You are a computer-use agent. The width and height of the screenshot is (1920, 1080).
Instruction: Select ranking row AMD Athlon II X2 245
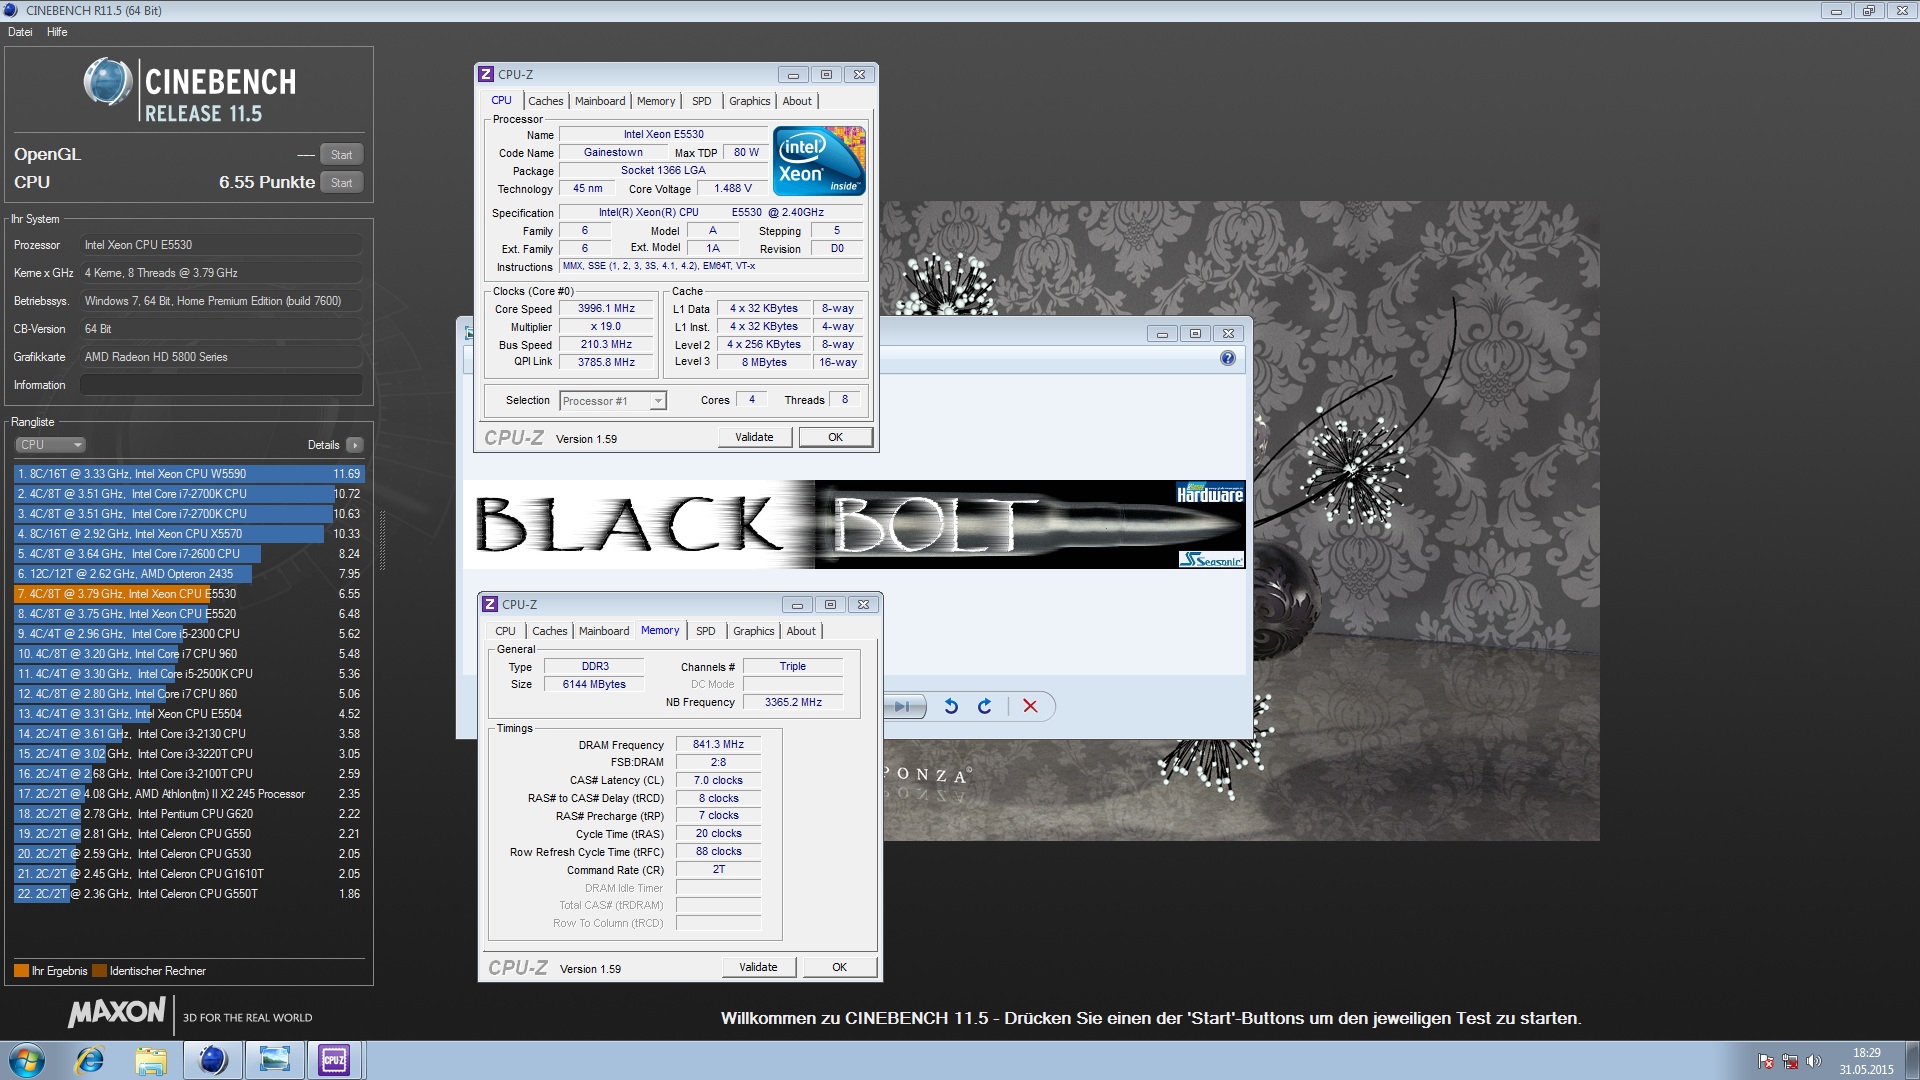click(189, 794)
